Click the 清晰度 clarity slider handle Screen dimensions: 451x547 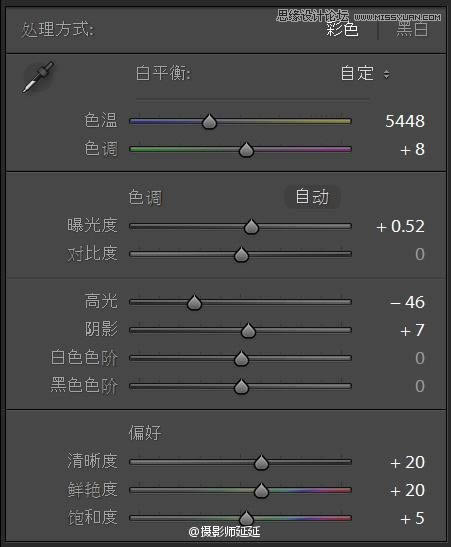pos(261,462)
